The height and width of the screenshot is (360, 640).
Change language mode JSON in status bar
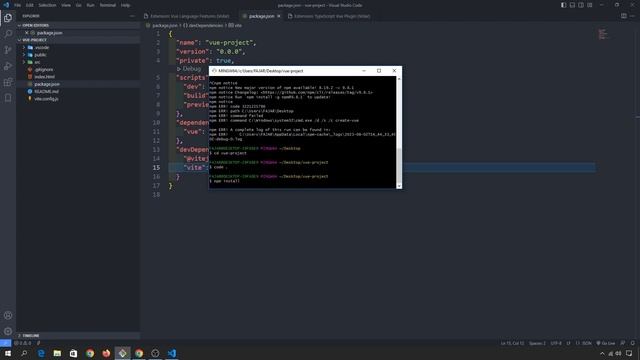584,343
